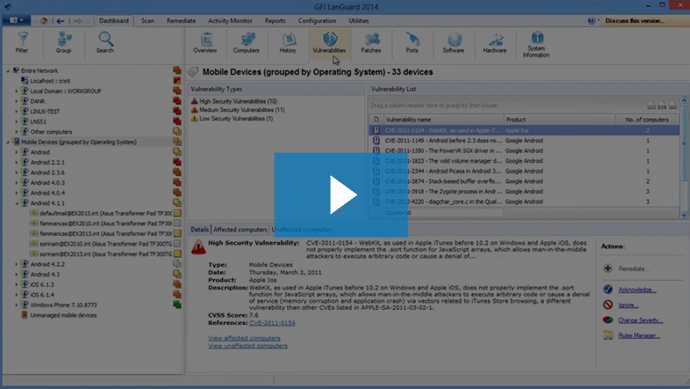Expand the Local Domain WORKGROUP node
Viewport: 690px width, 389px height.
[17, 91]
